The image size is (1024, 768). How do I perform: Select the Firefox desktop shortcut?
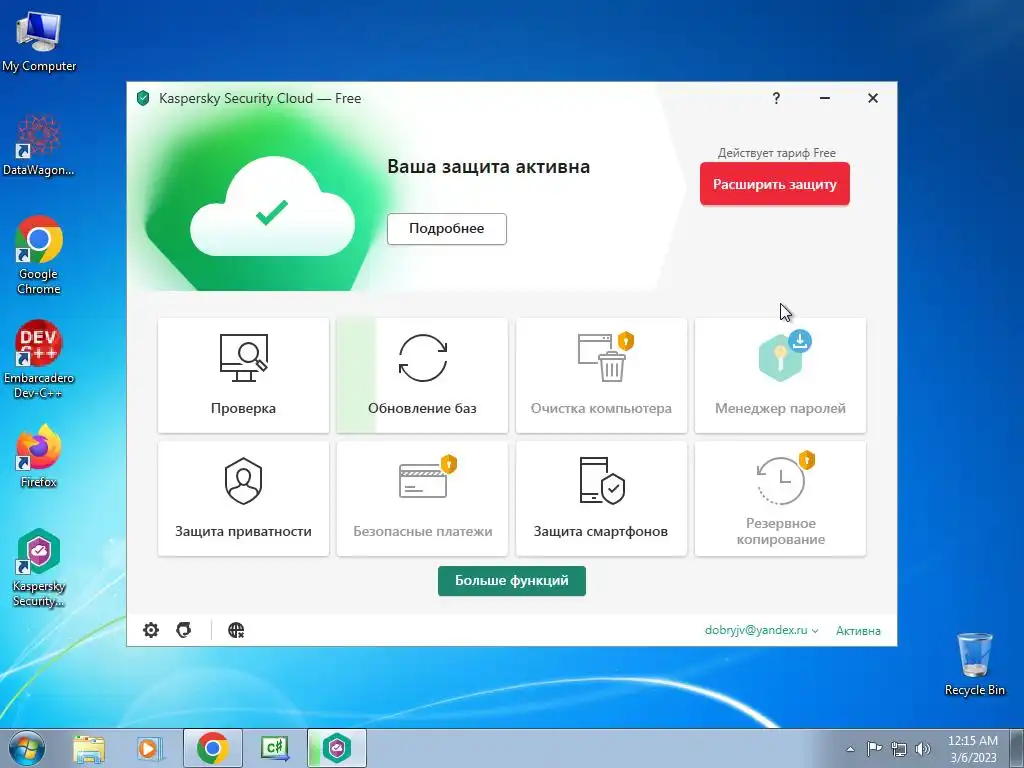(39, 456)
